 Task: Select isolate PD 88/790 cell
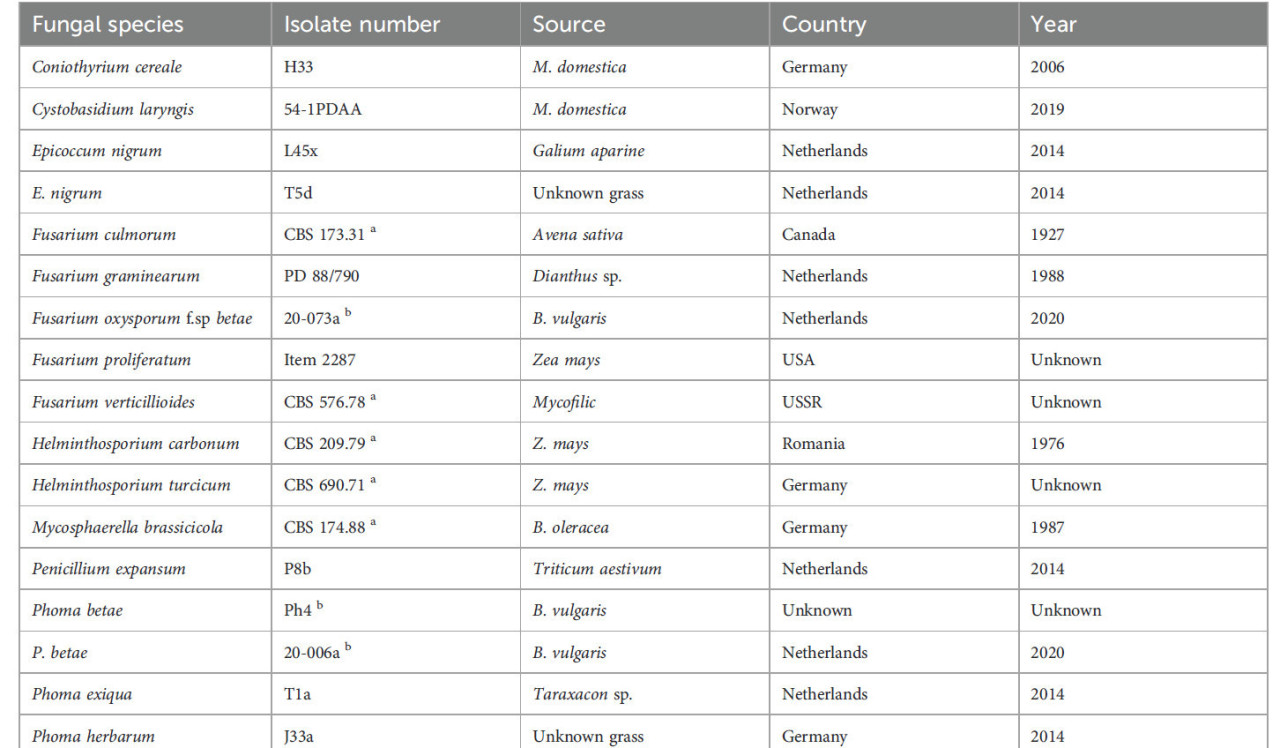(324, 276)
